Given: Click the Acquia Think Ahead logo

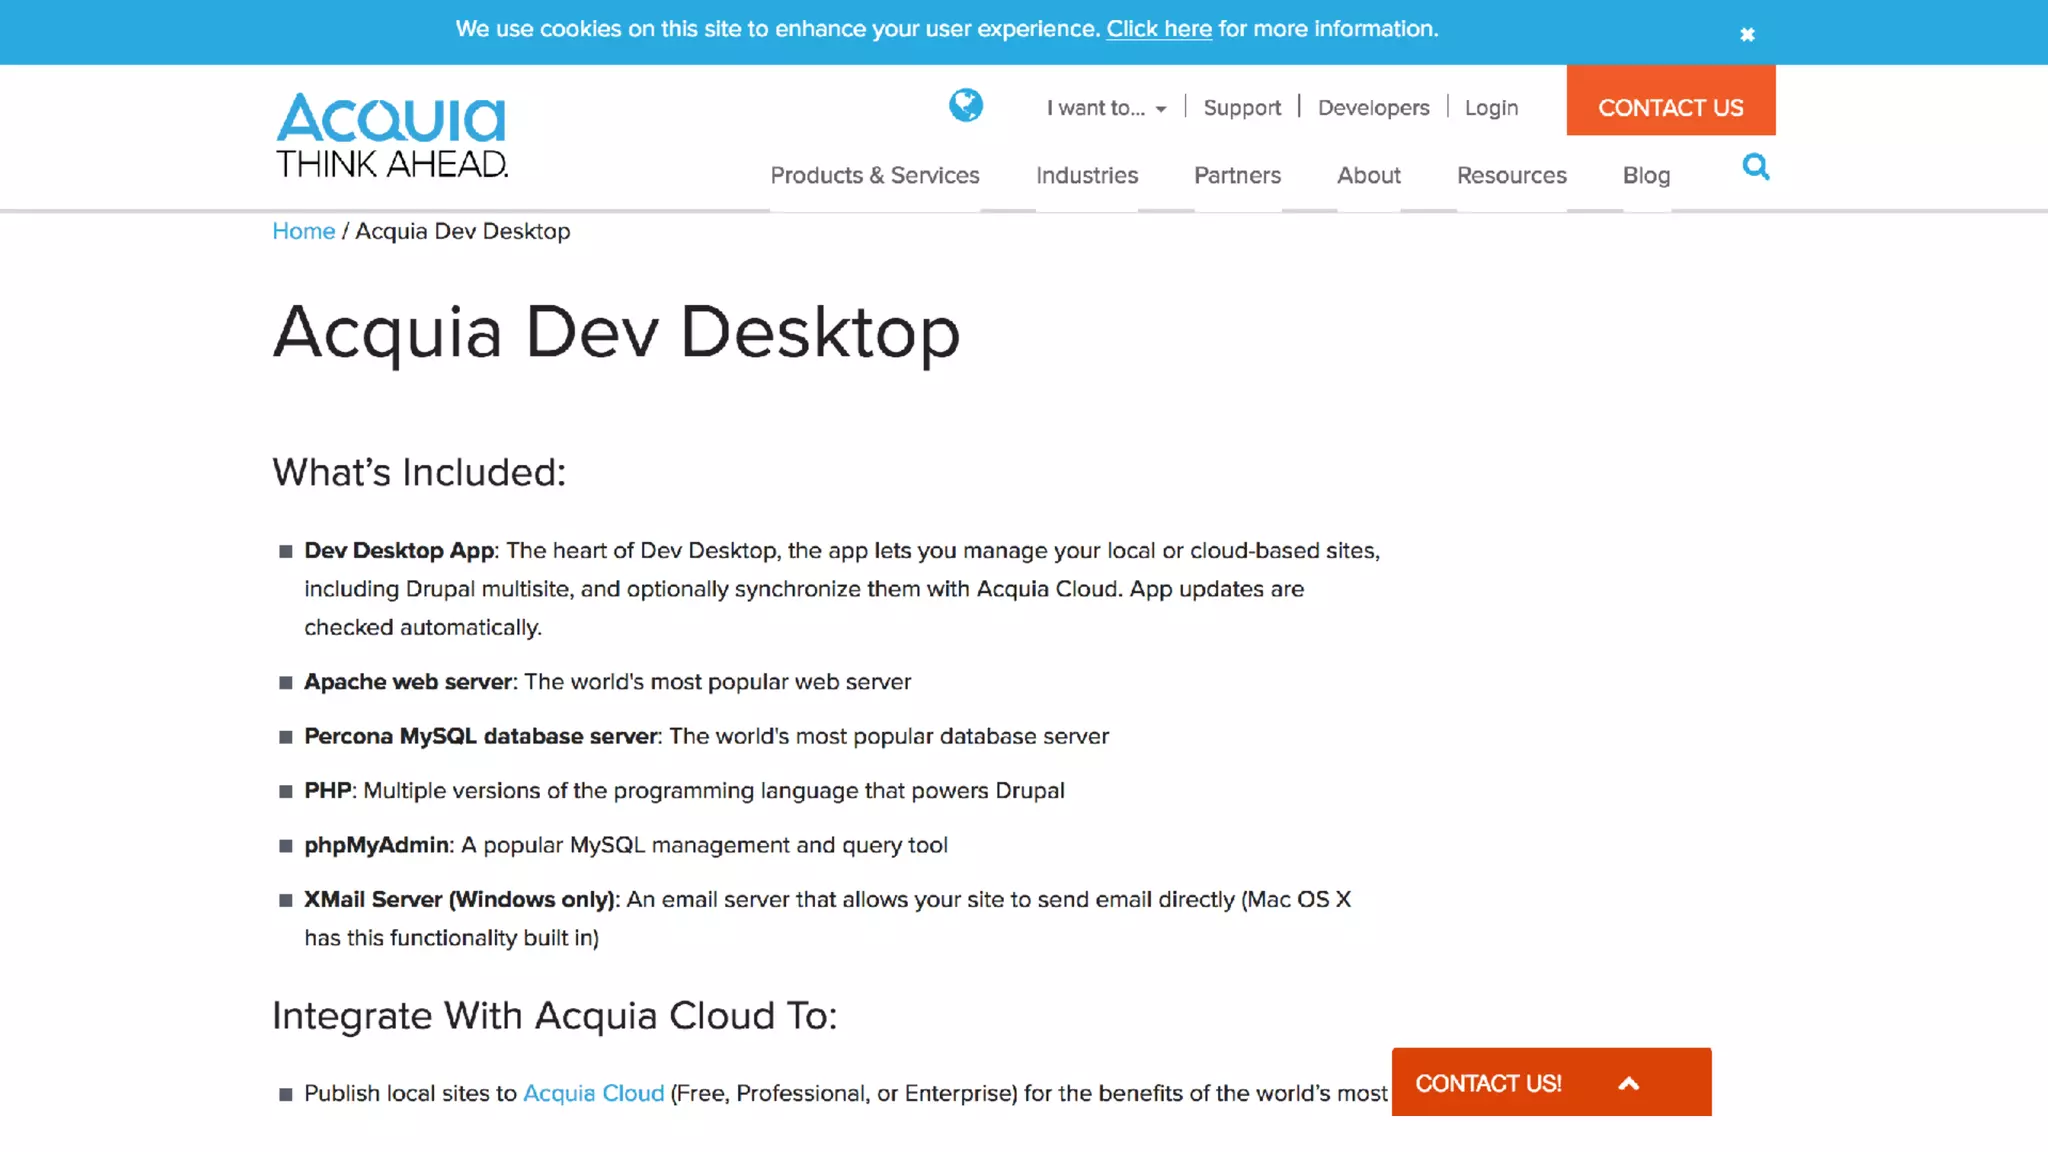Looking at the screenshot, I should [x=391, y=135].
